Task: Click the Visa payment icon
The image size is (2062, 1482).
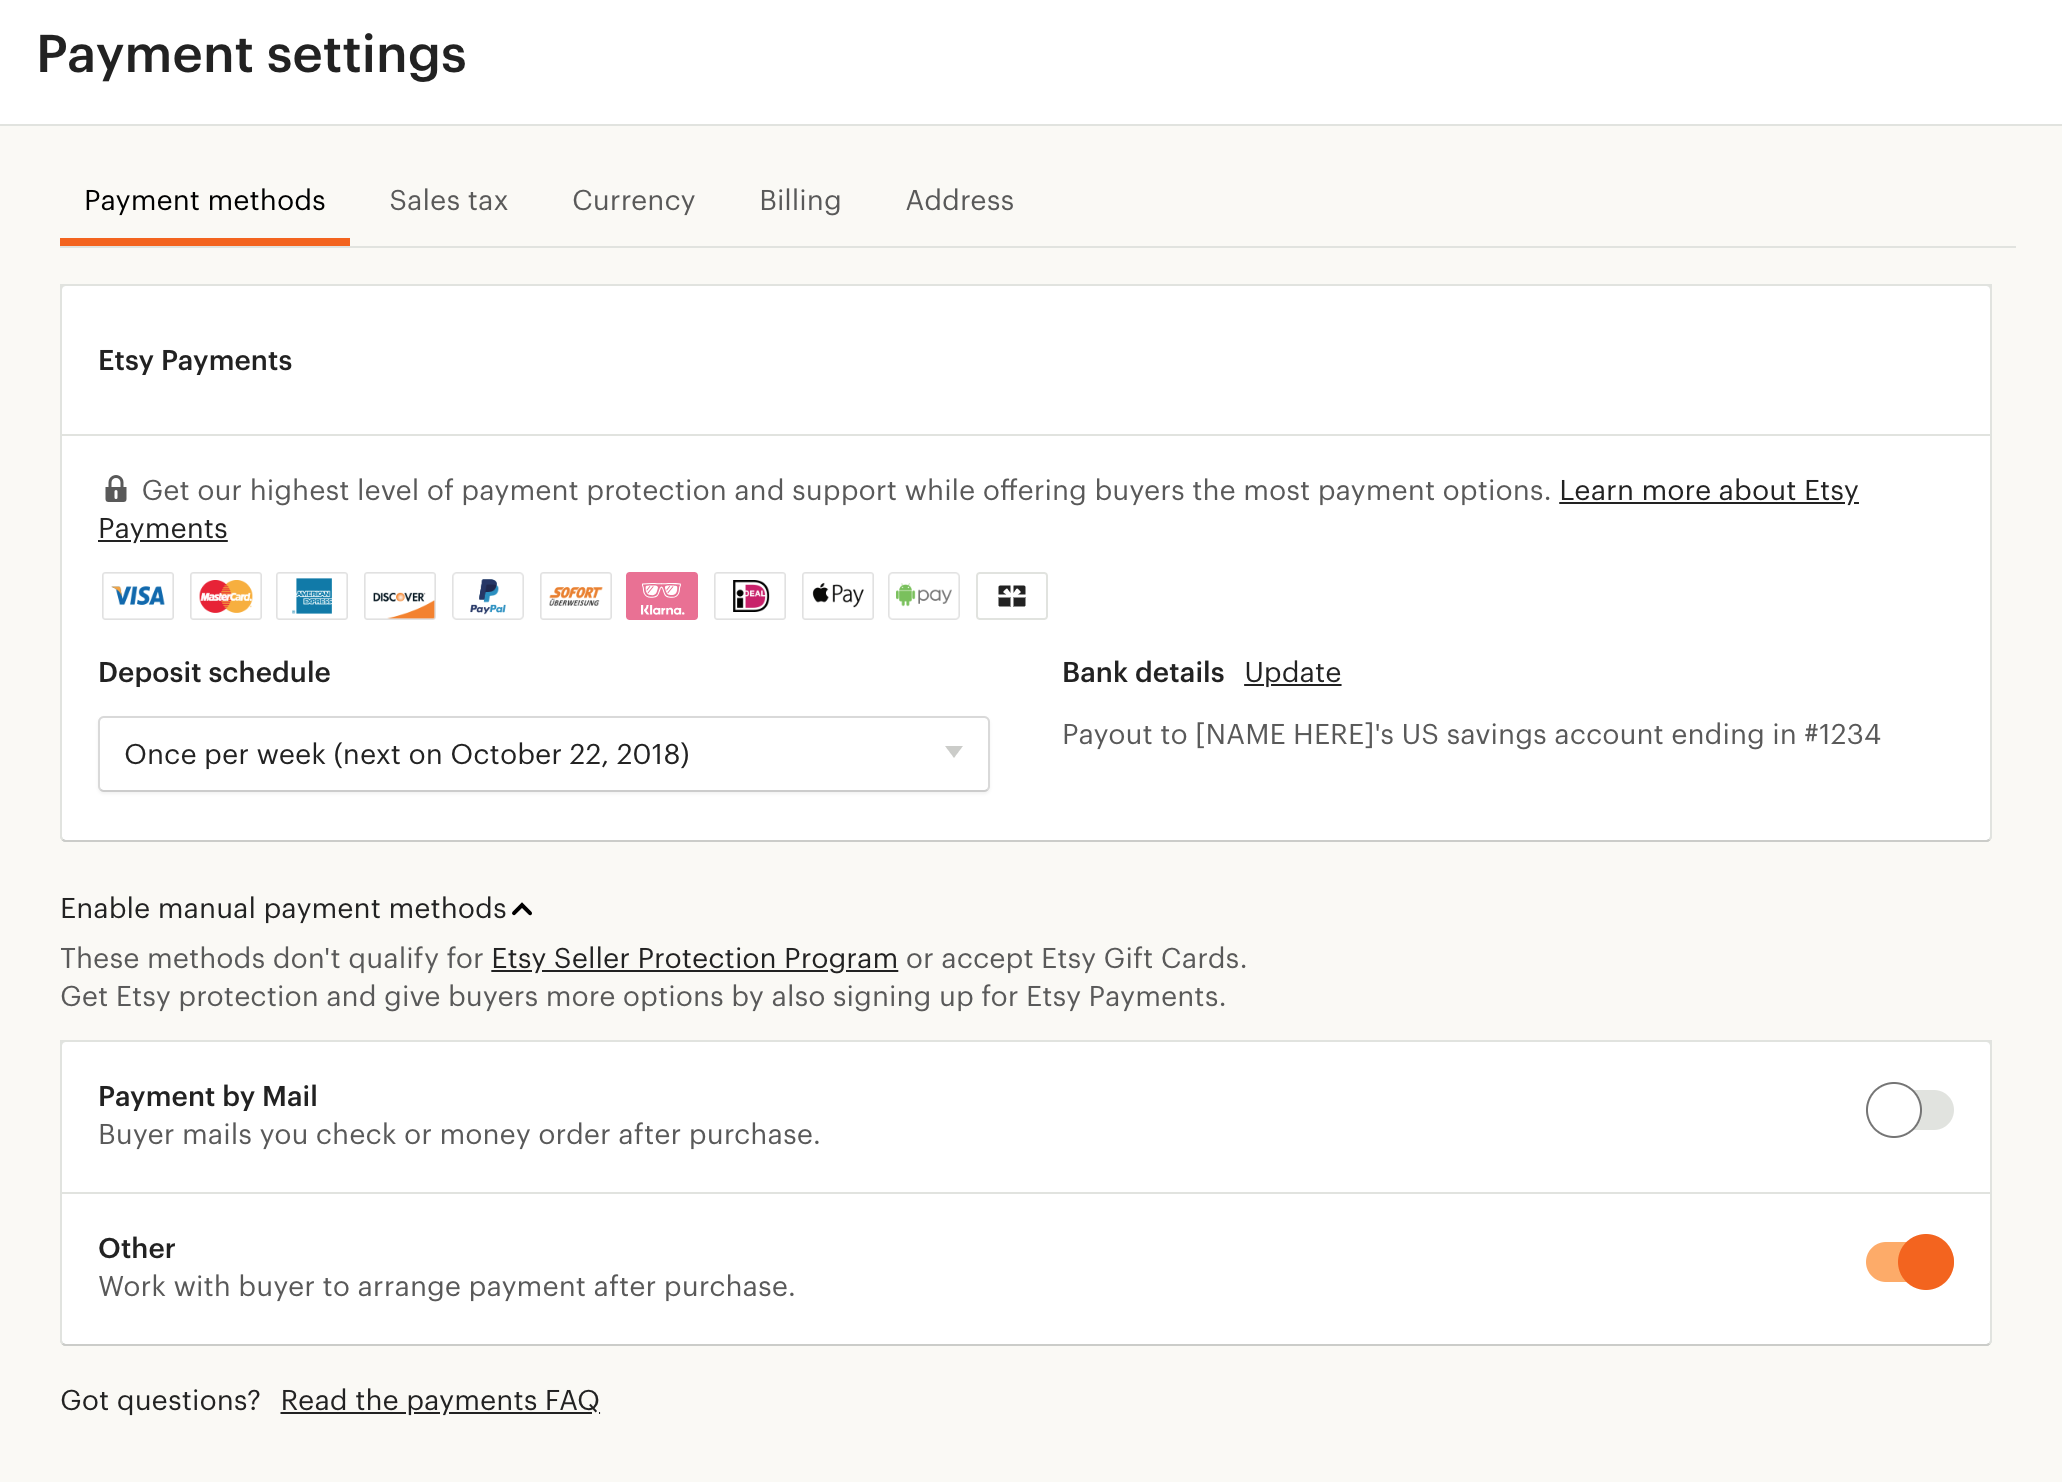Action: pos(138,595)
